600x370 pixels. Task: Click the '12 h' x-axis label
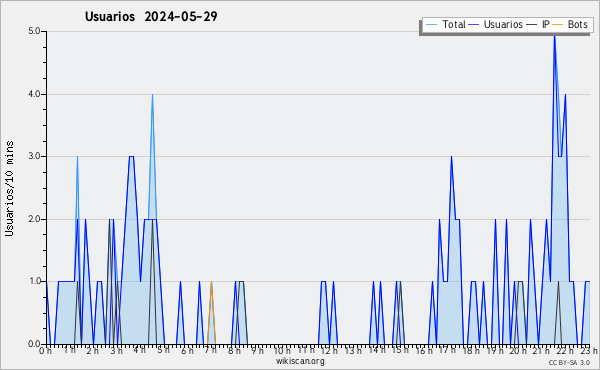329,351
